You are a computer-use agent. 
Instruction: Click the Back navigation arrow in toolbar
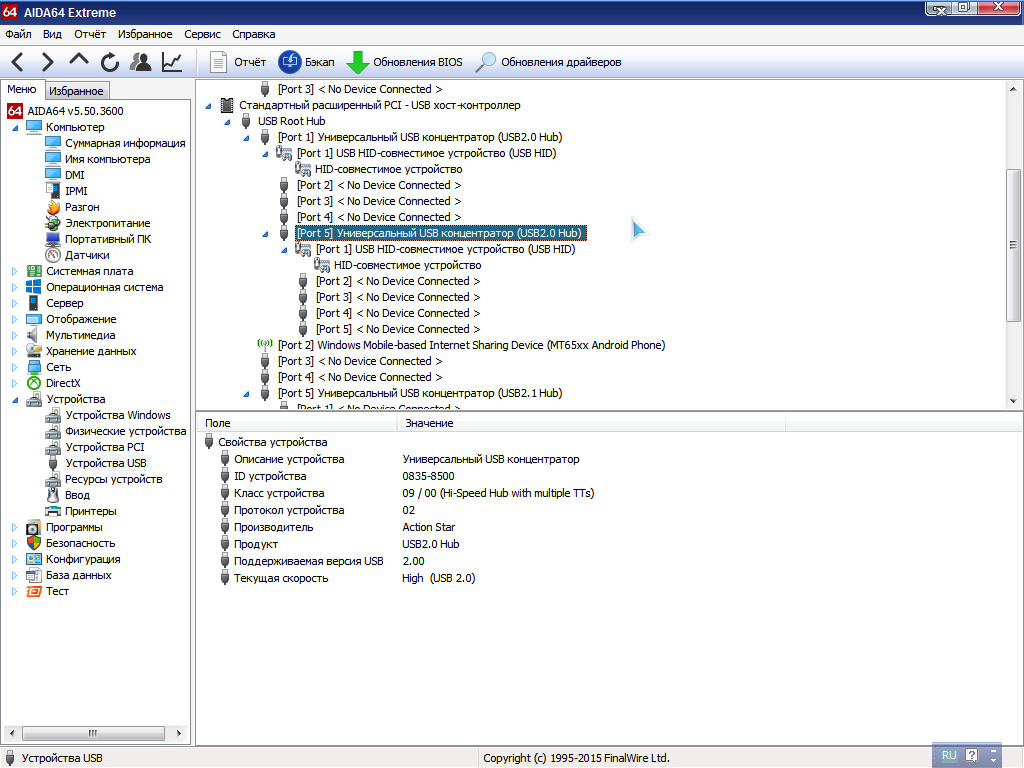pos(18,62)
